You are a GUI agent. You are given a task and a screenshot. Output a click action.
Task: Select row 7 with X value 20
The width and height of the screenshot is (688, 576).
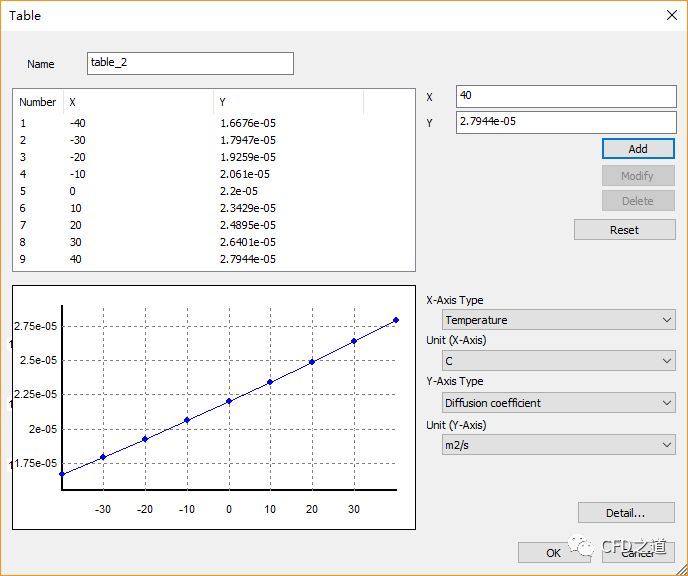pos(76,225)
